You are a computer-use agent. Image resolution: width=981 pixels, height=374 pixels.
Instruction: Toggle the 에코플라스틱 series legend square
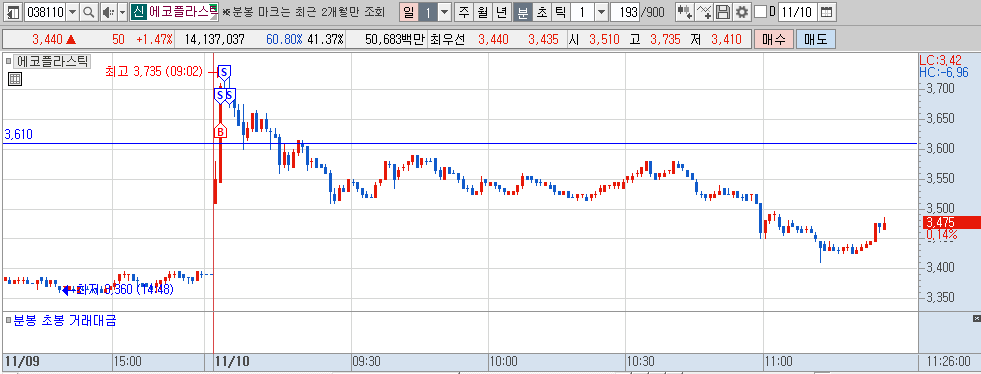[8, 61]
